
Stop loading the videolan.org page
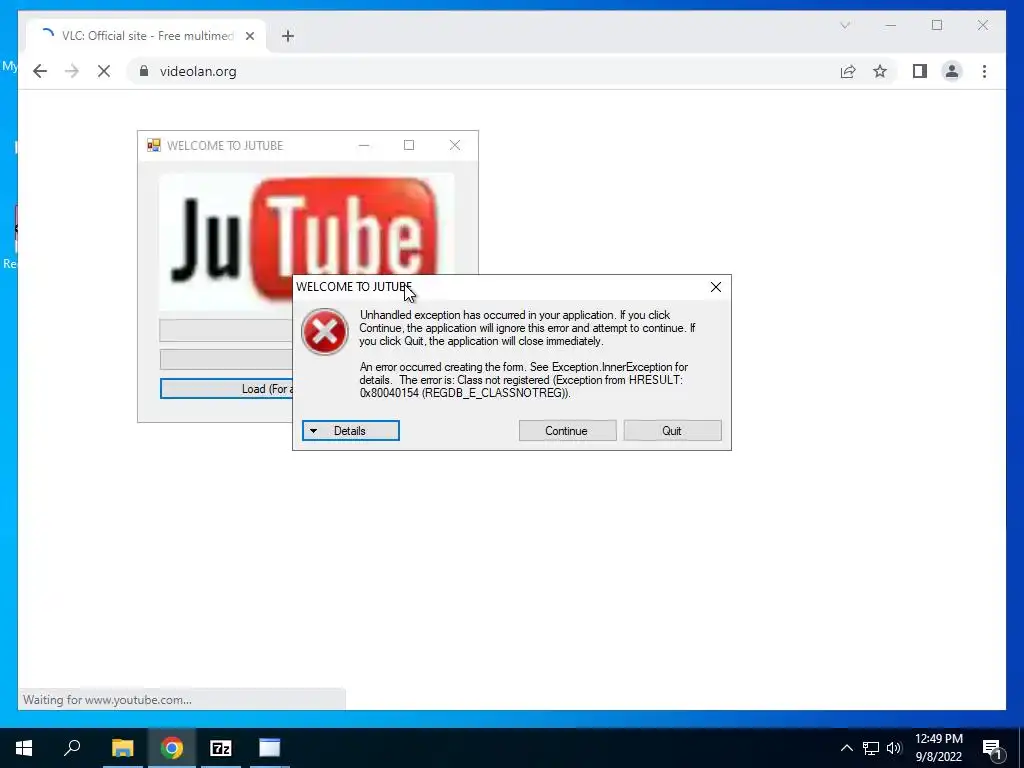click(x=104, y=71)
